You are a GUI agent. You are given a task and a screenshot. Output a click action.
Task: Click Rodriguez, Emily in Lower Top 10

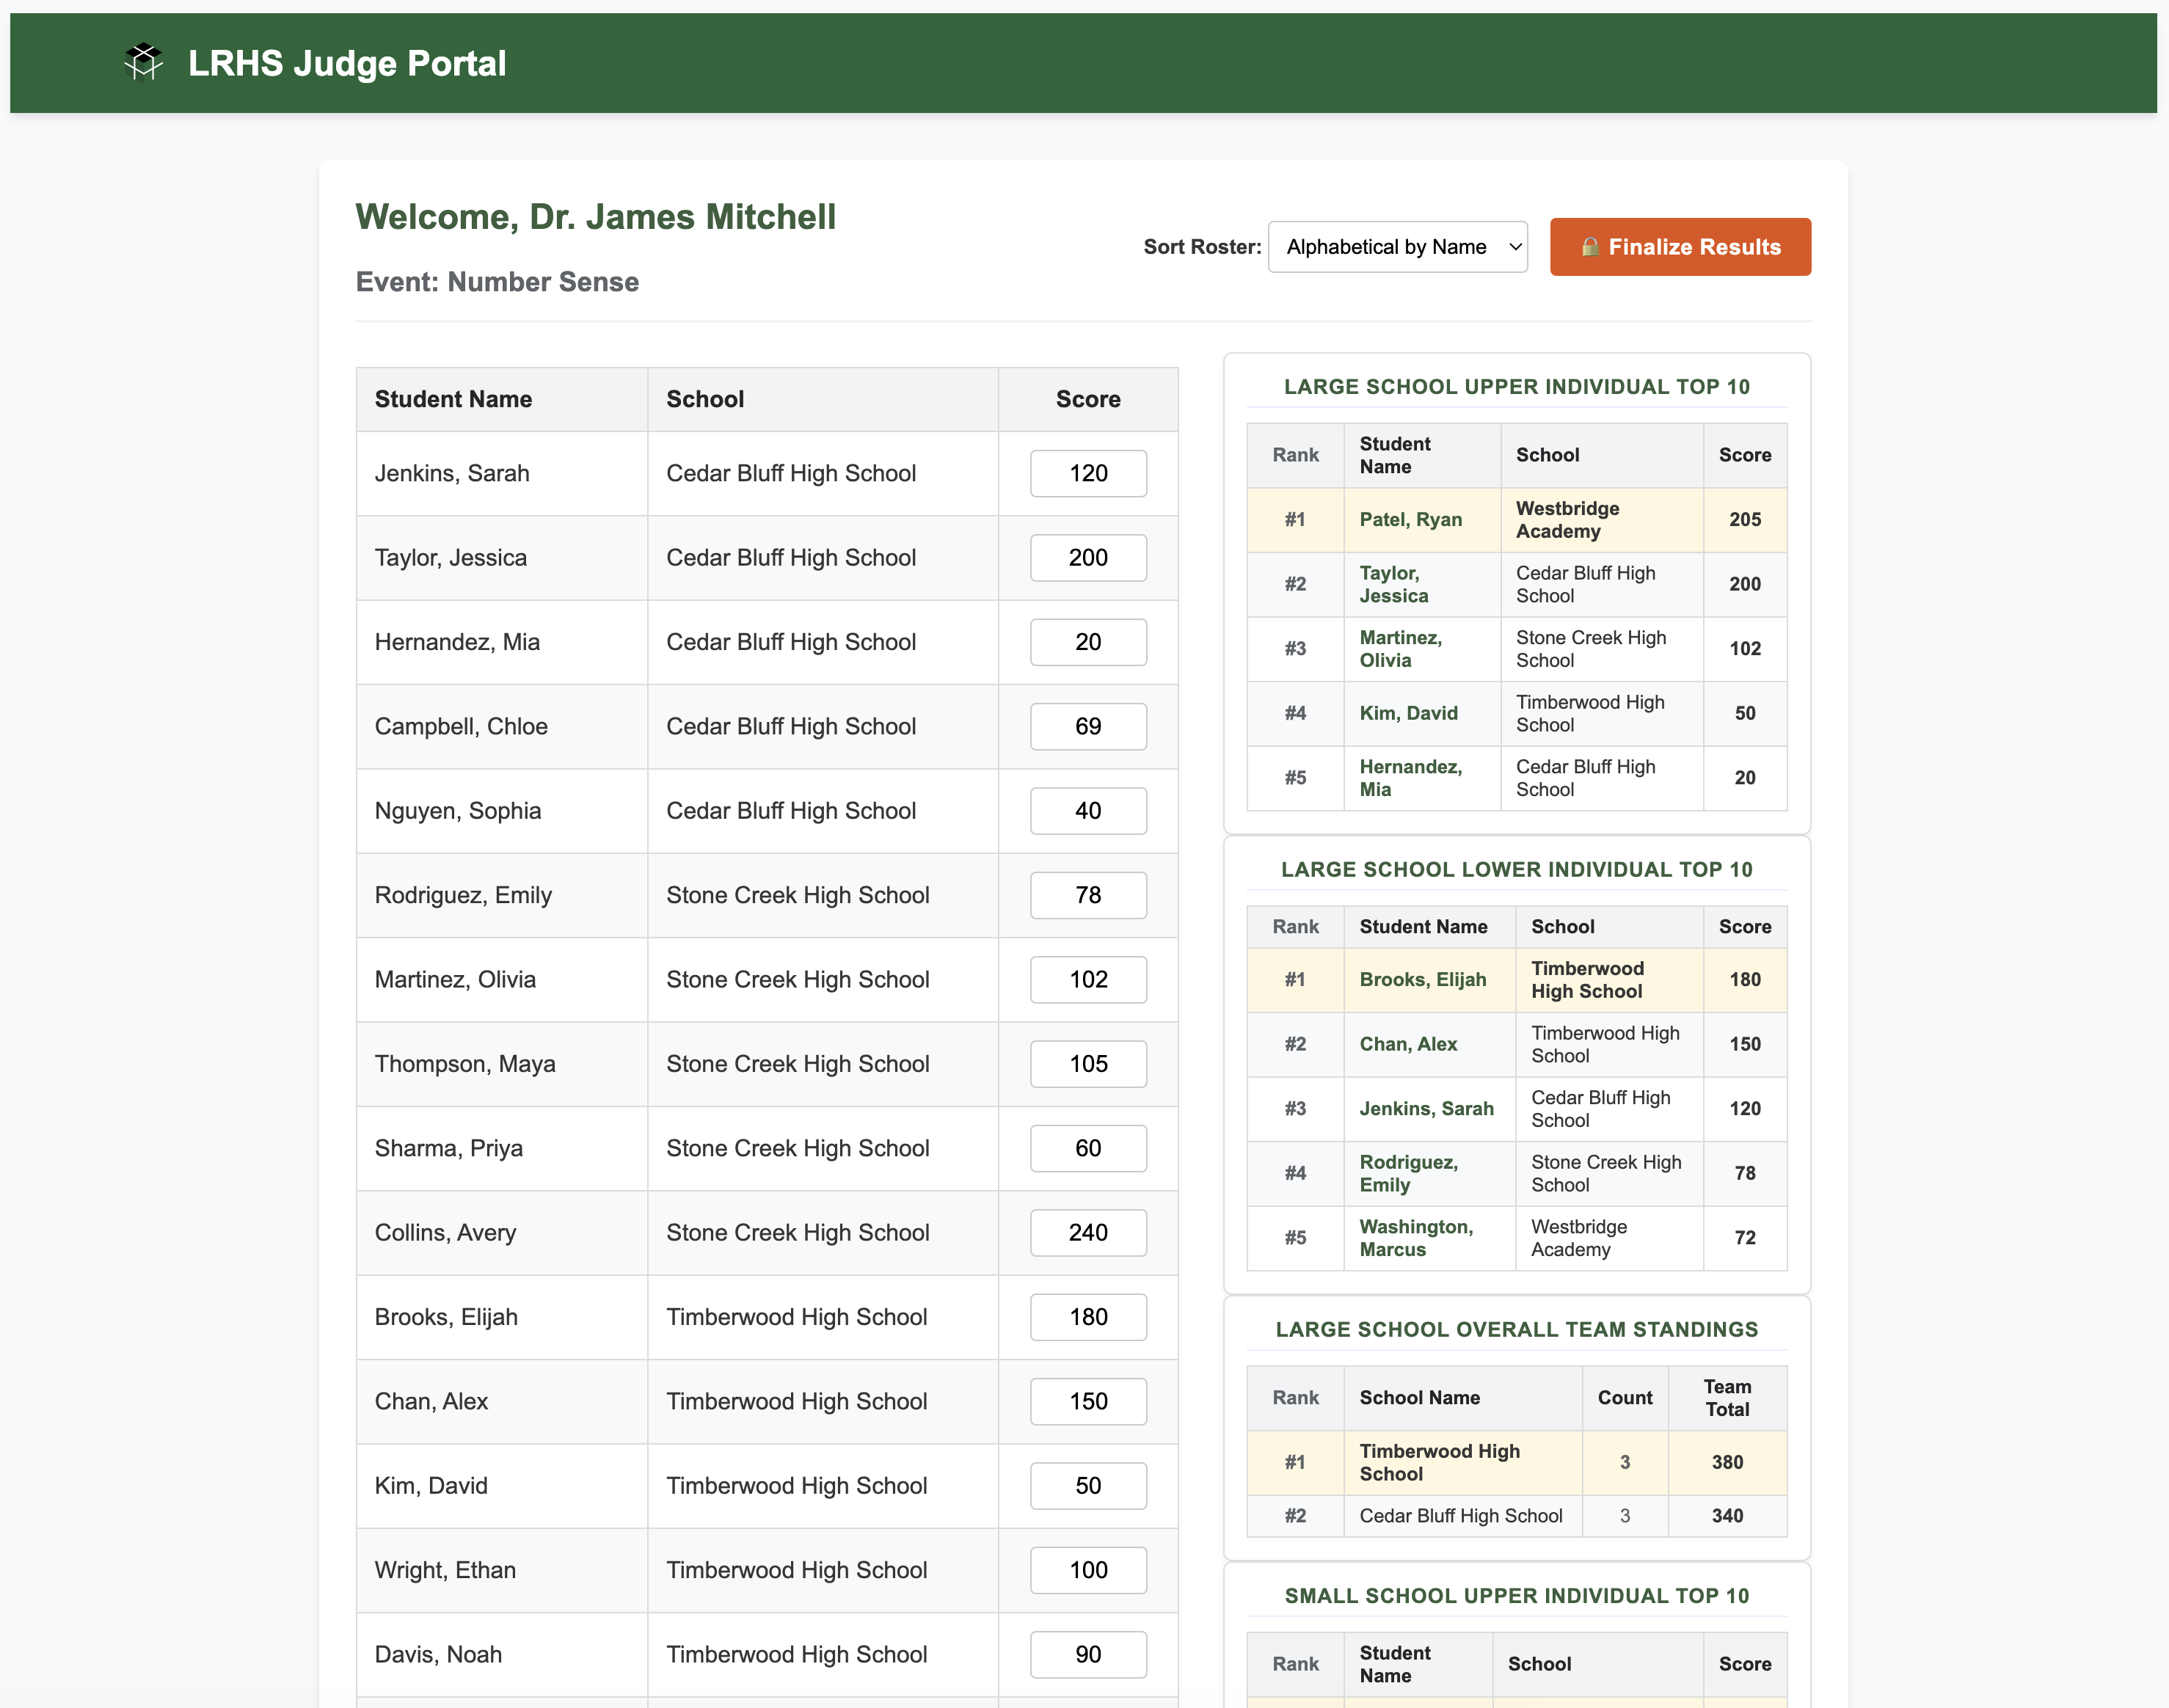(x=1408, y=1173)
